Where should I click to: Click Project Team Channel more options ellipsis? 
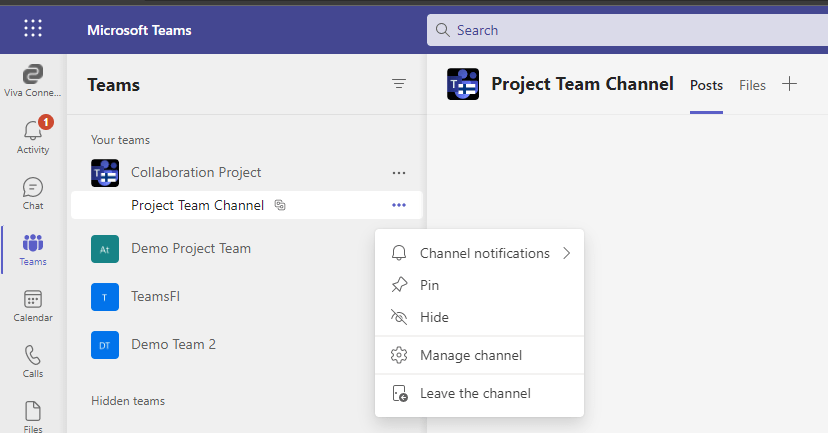(399, 205)
